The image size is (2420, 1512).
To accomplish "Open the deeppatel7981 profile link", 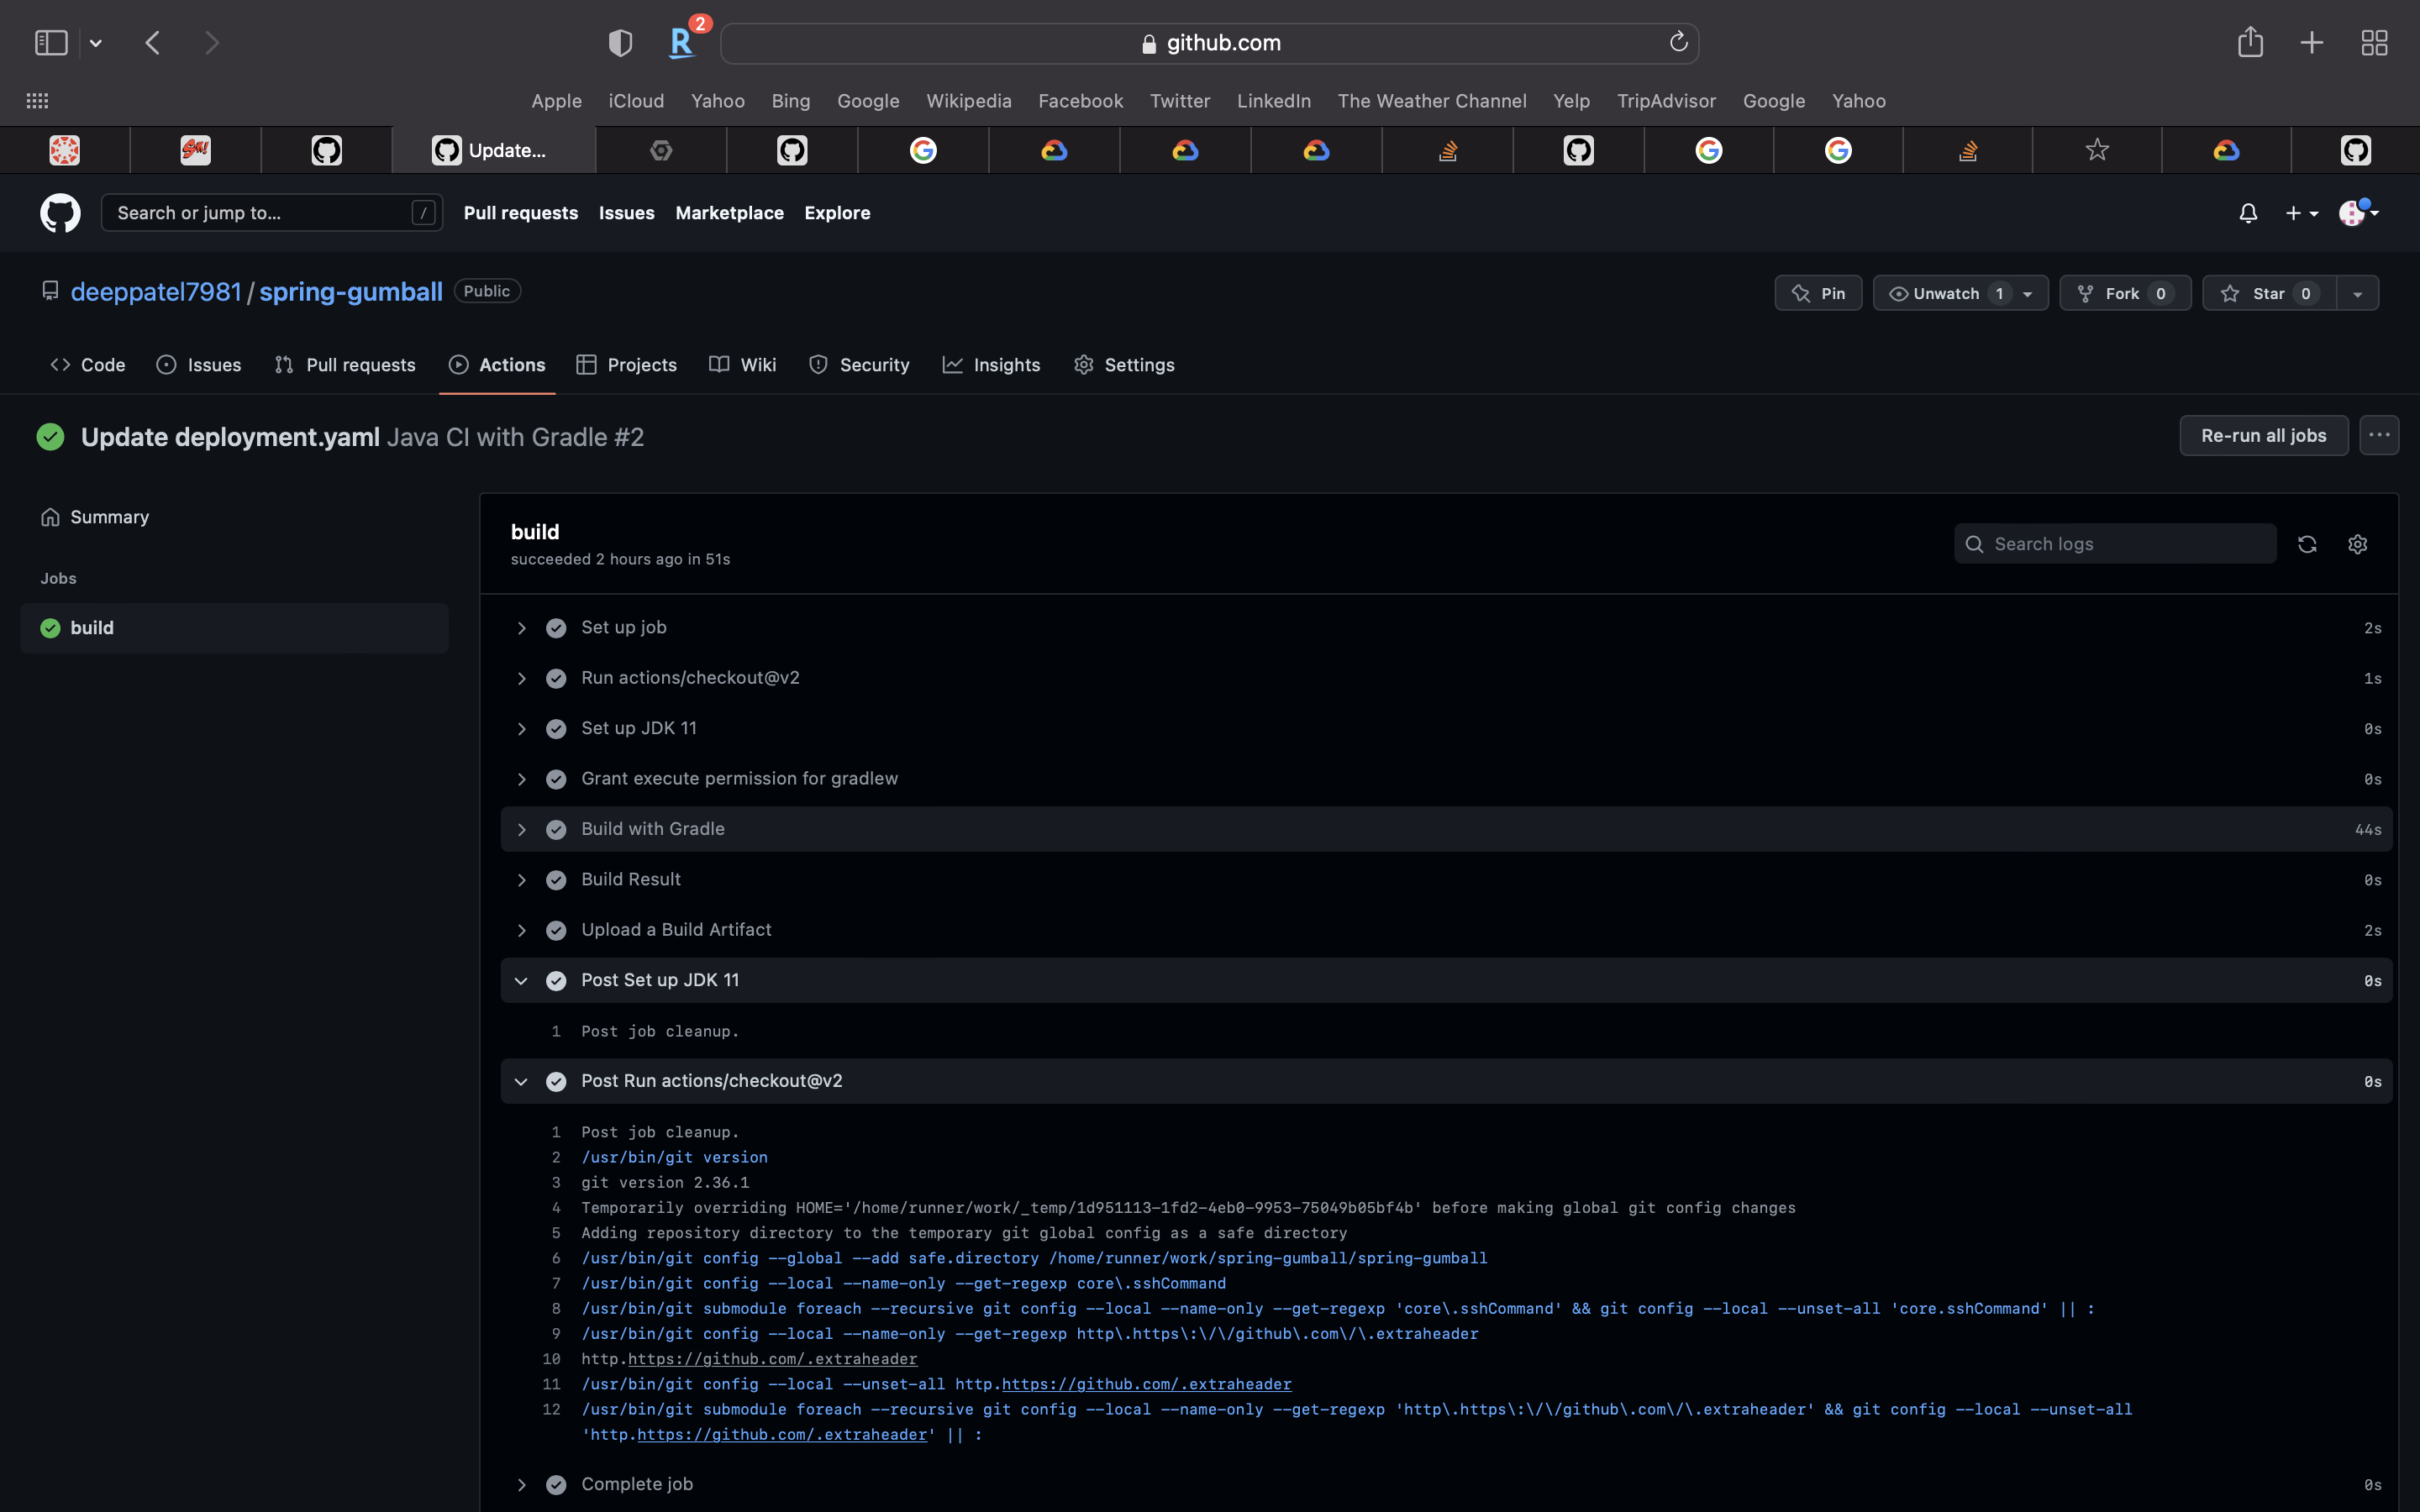I will click(156, 292).
